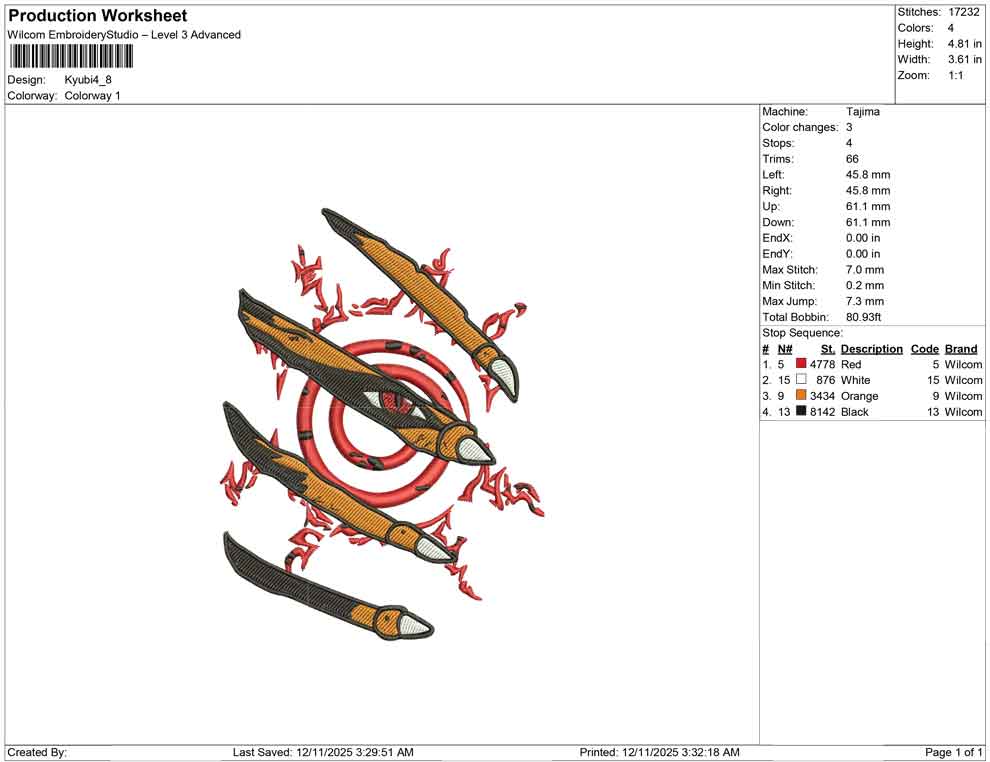Click the 'Up:' label
This screenshot has height=762, width=990.
click(x=771, y=206)
